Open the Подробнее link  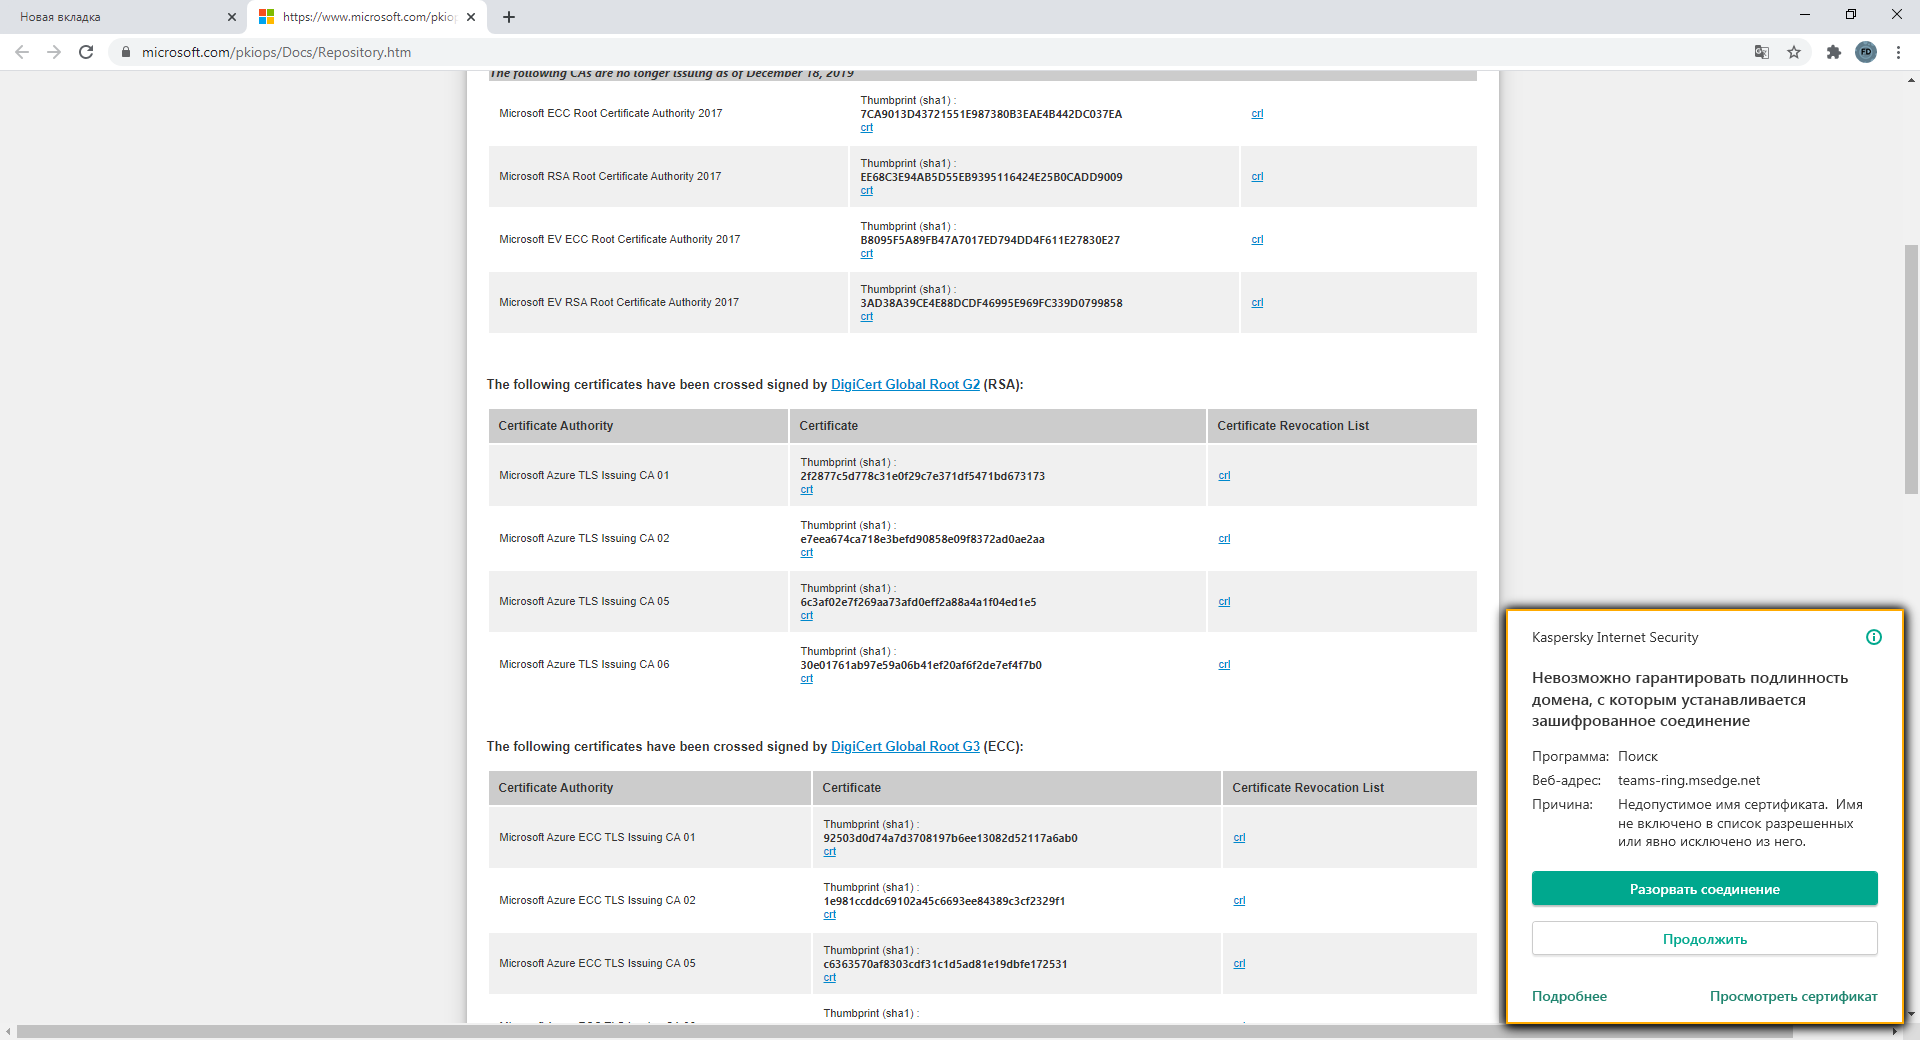1569,996
